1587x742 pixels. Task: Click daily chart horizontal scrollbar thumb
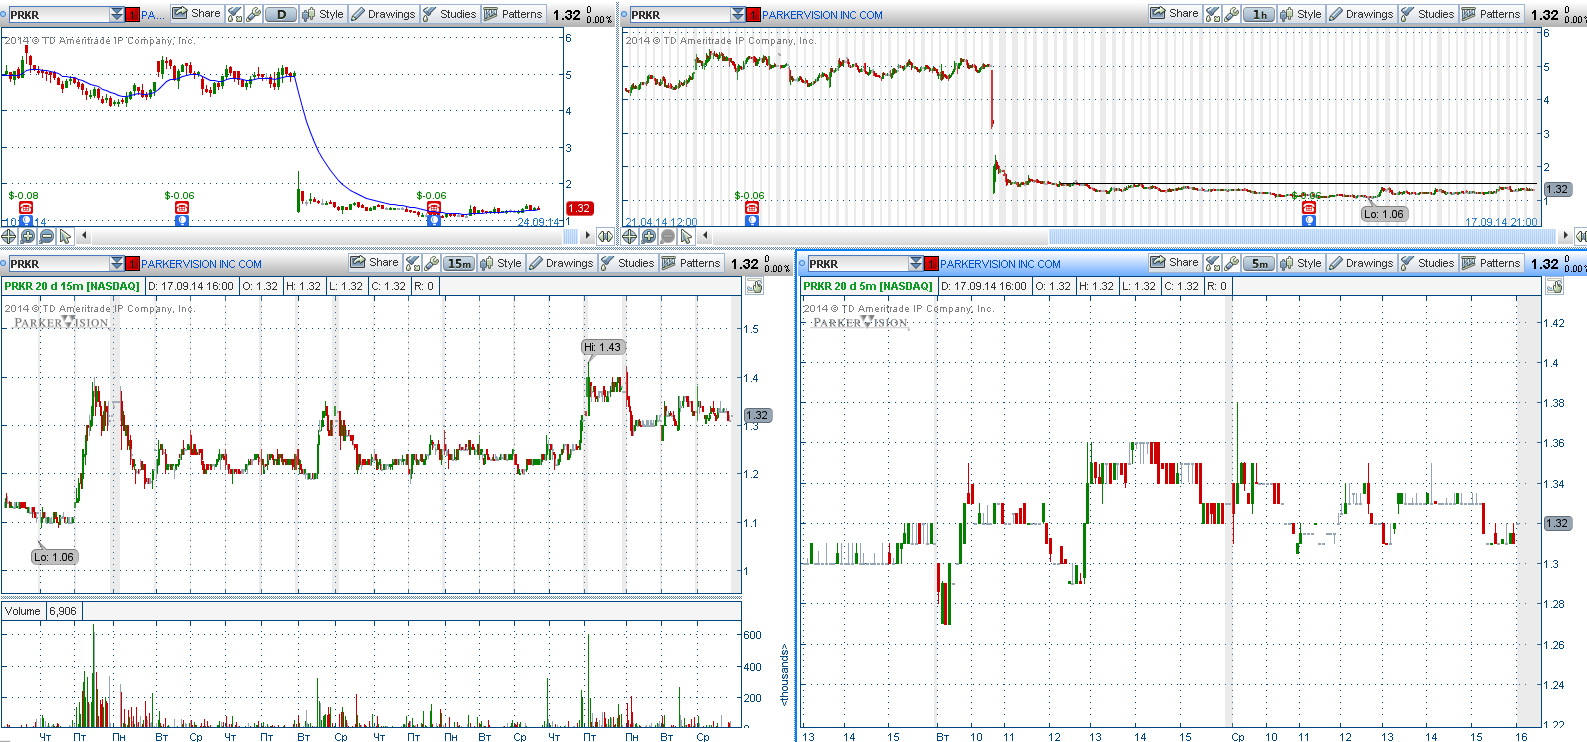tap(571, 236)
